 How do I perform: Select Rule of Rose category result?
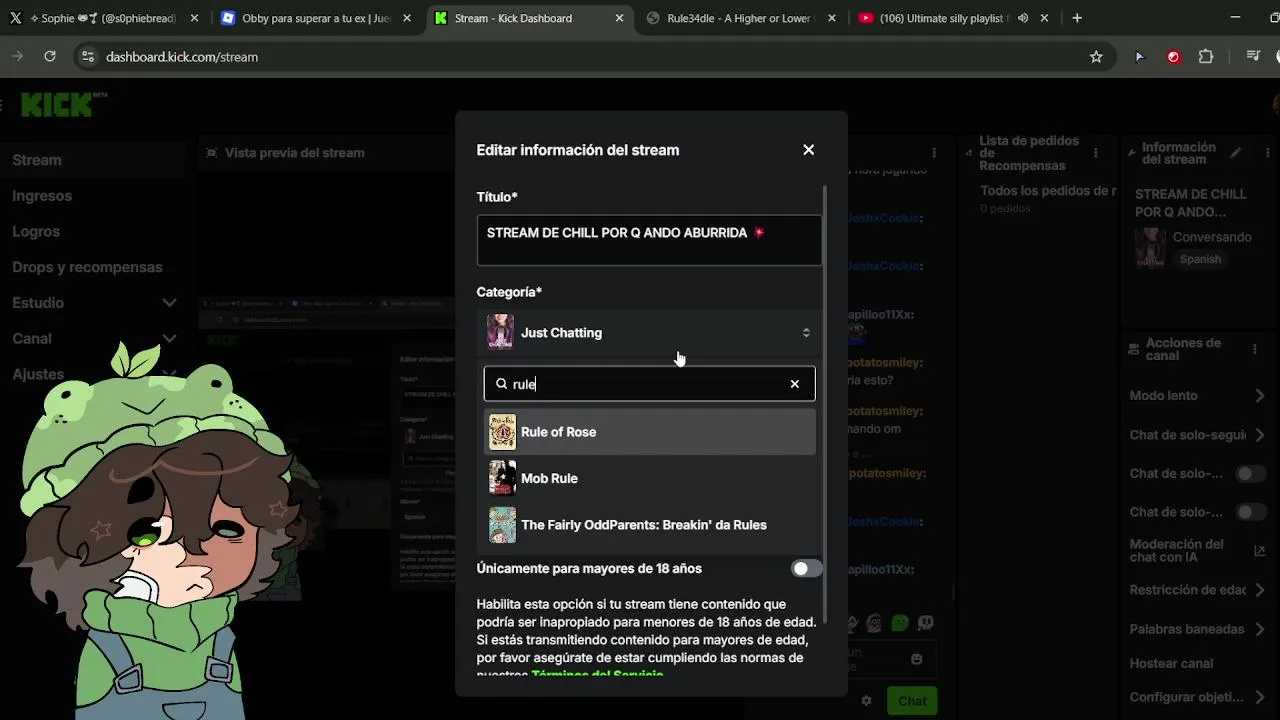click(650, 432)
